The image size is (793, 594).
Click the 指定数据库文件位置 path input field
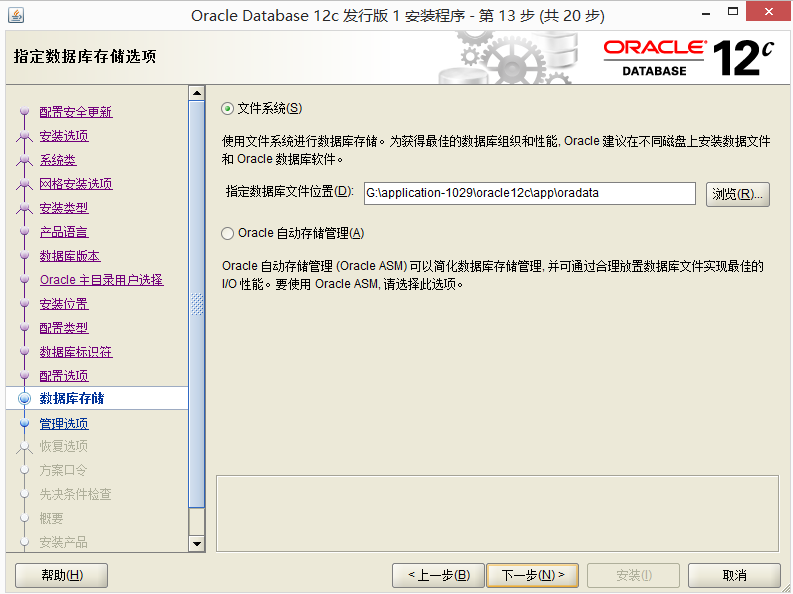(530, 194)
